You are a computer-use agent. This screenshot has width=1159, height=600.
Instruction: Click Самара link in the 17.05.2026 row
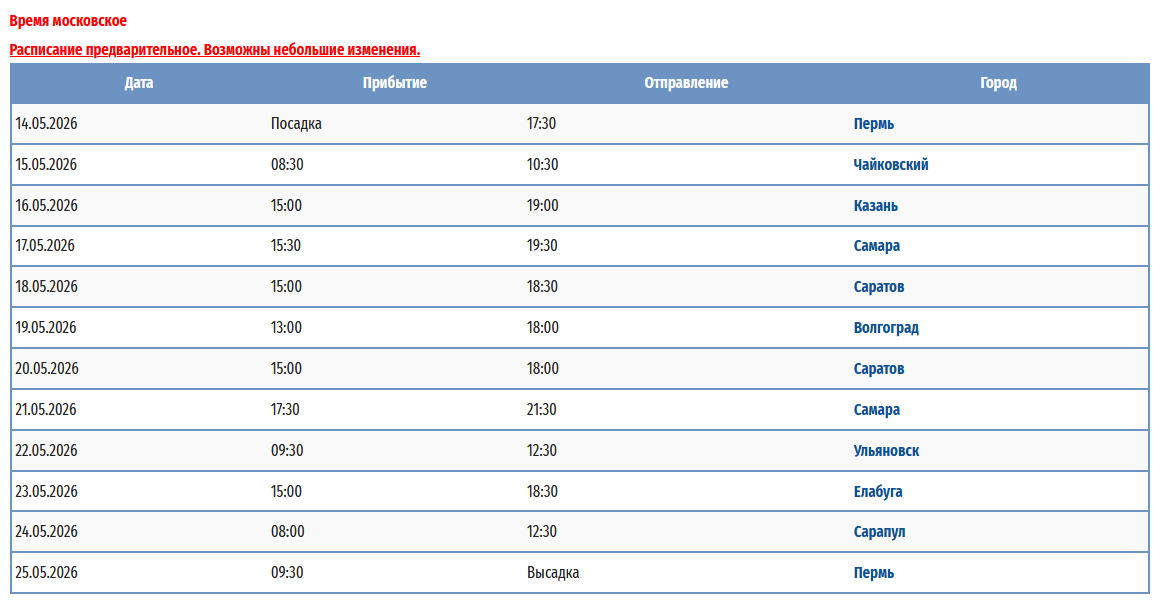pos(876,246)
